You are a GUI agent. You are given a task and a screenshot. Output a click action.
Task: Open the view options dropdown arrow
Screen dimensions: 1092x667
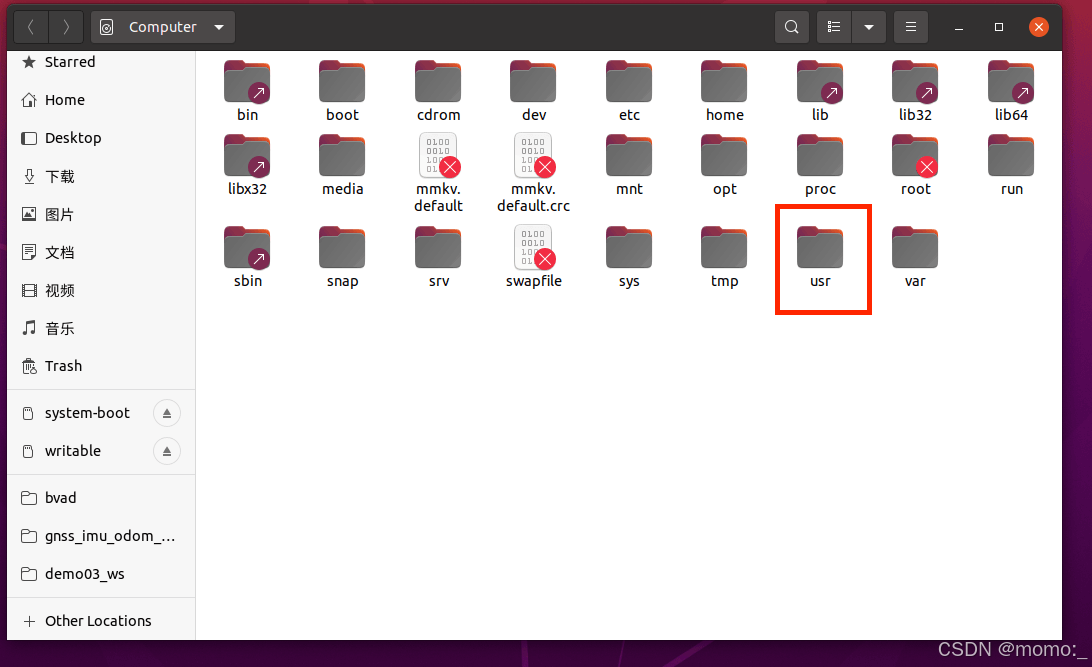click(868, 27)
